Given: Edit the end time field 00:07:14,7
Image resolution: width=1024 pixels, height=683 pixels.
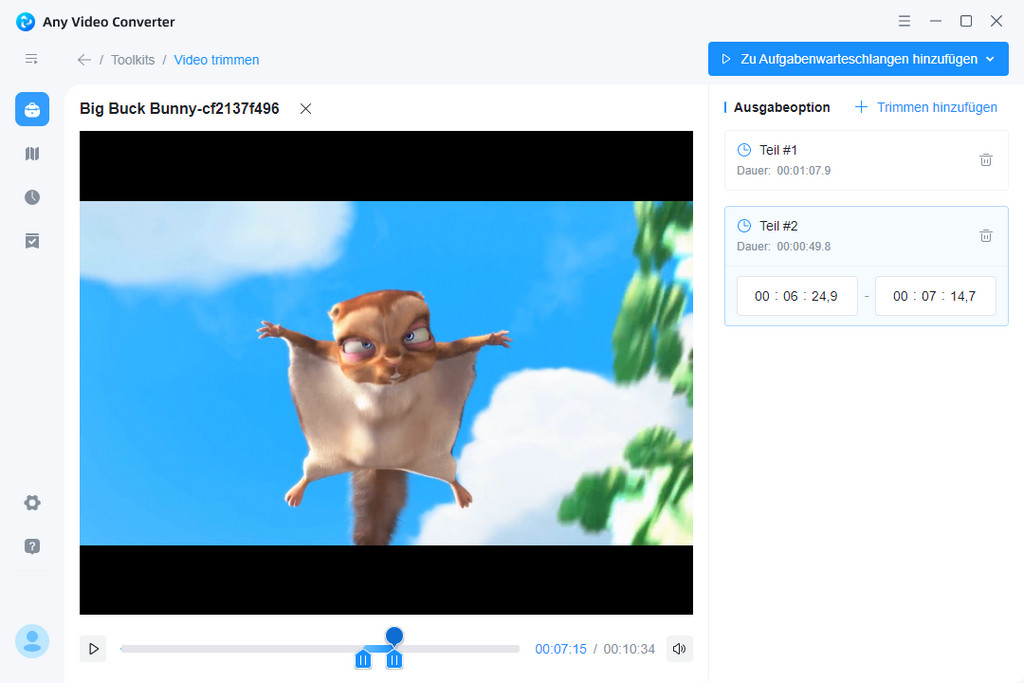Looking at the screenshot, I should (x=935, y=296).
